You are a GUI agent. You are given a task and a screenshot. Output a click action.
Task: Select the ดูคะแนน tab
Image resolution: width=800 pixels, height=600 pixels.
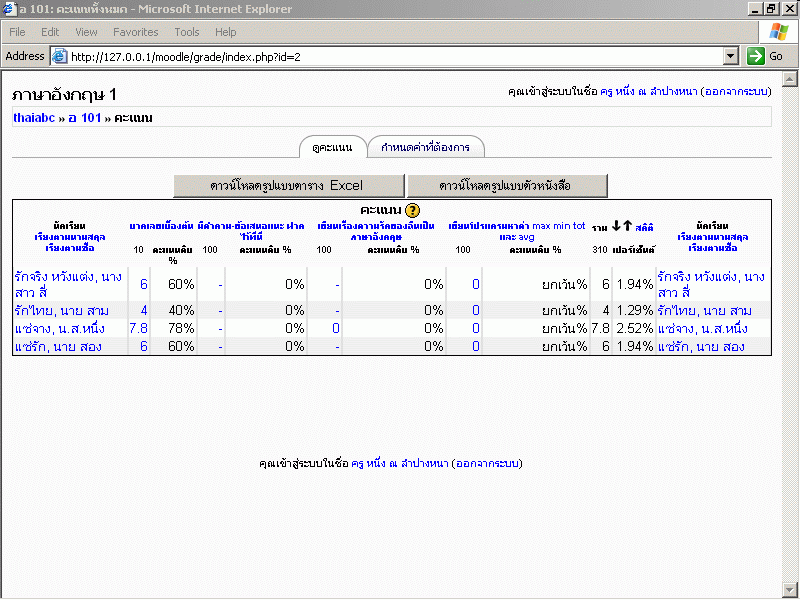click(332, 148)
